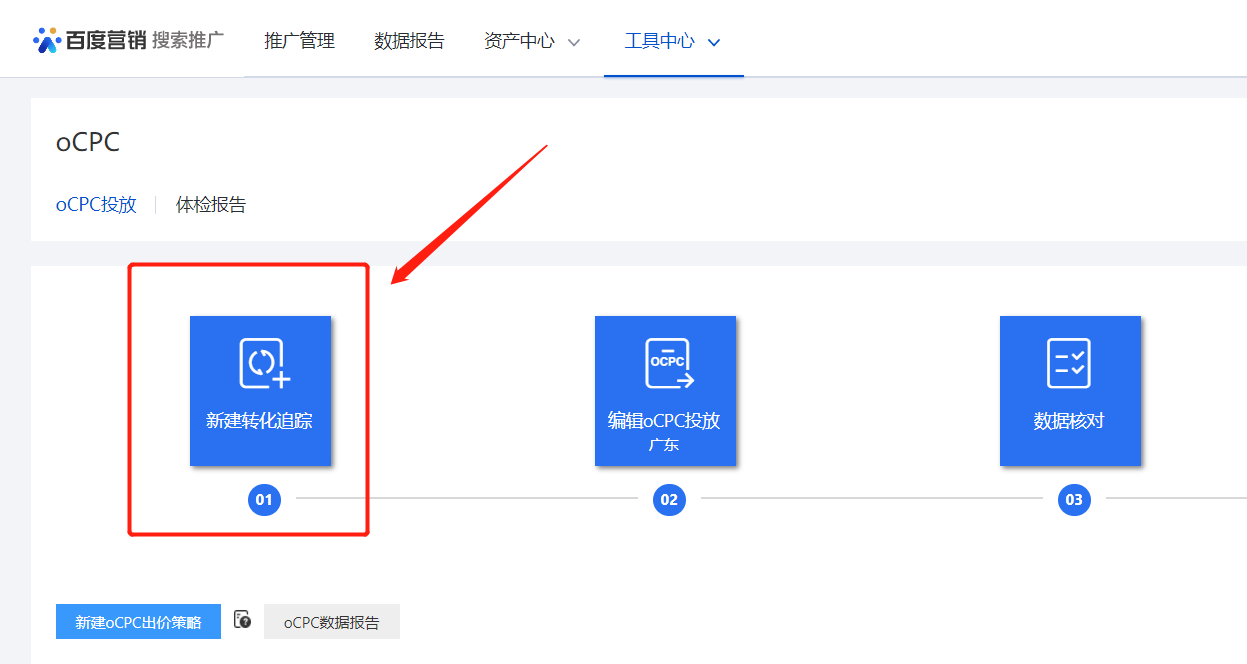This screenshot has width=1247, height=664.
Task: Click the 新建转化追踪 label text
Action: [x=260, y=421]
